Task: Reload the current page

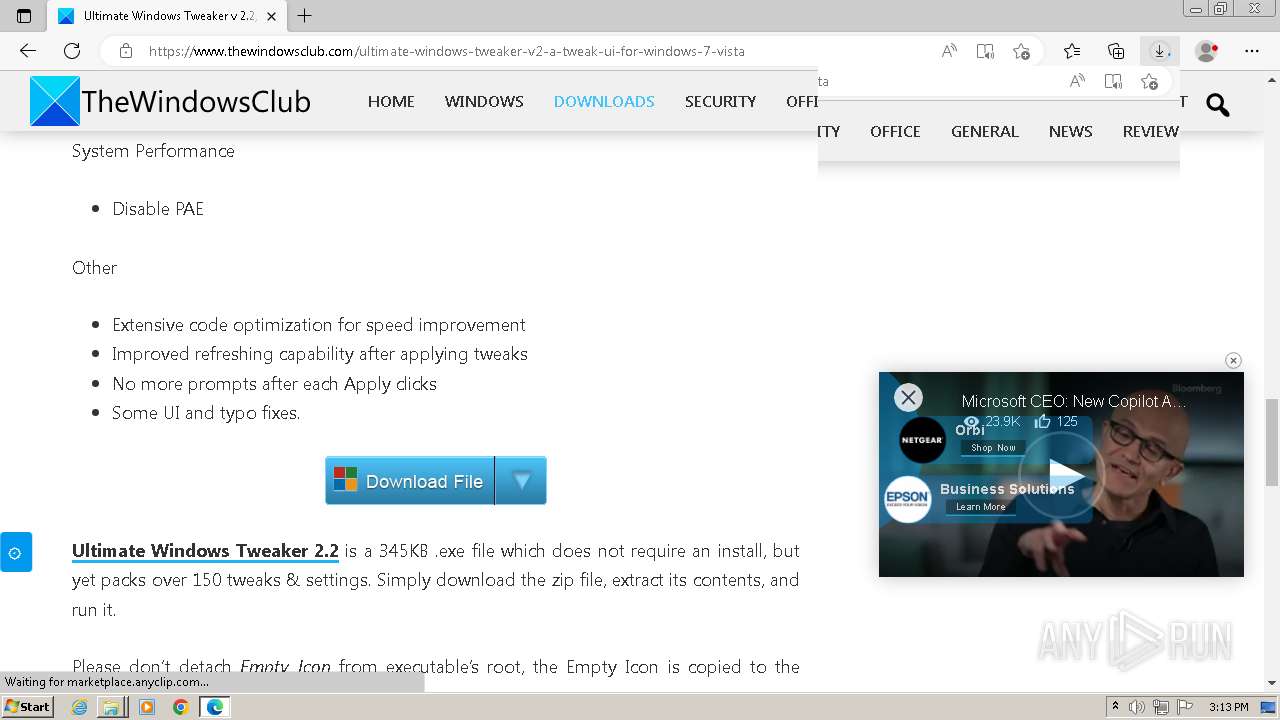Action: coord(72,51)
